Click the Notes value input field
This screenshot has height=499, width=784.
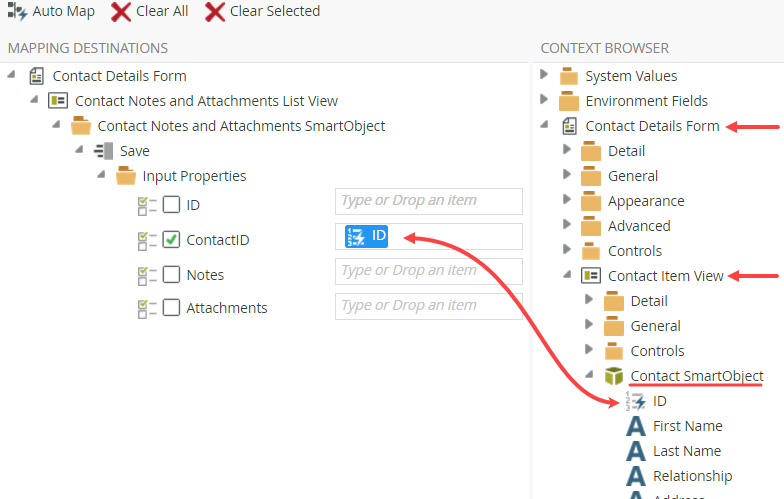coord(428,271)
